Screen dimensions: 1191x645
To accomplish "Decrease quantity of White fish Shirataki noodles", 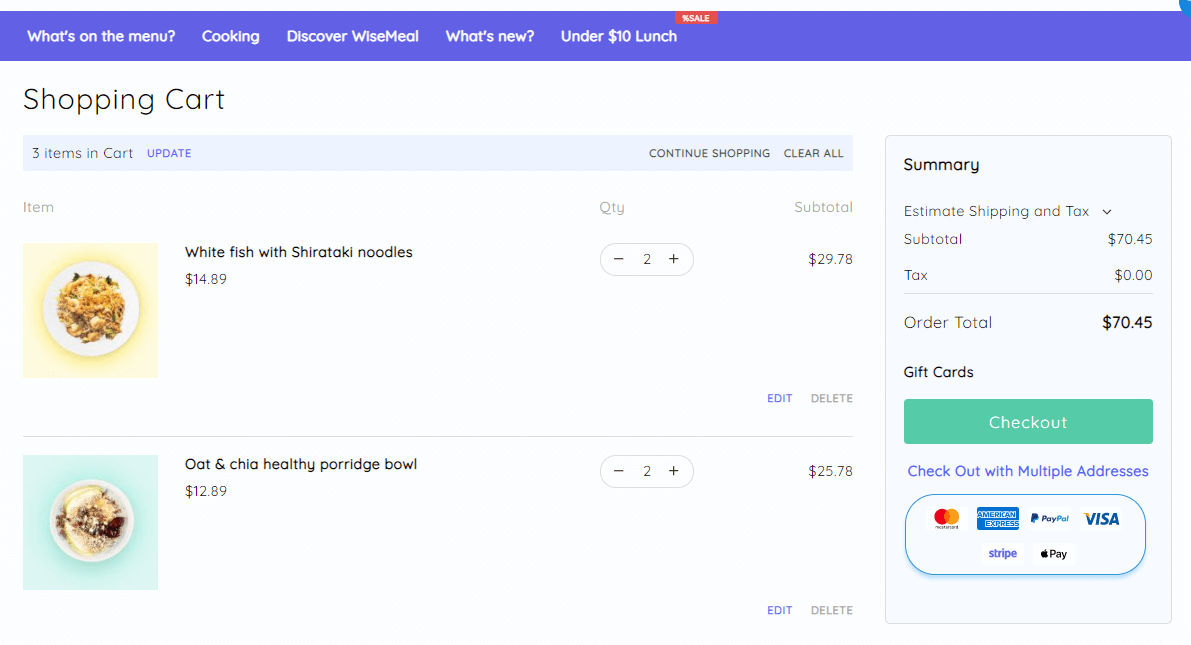I will click(x=619, y=259).
